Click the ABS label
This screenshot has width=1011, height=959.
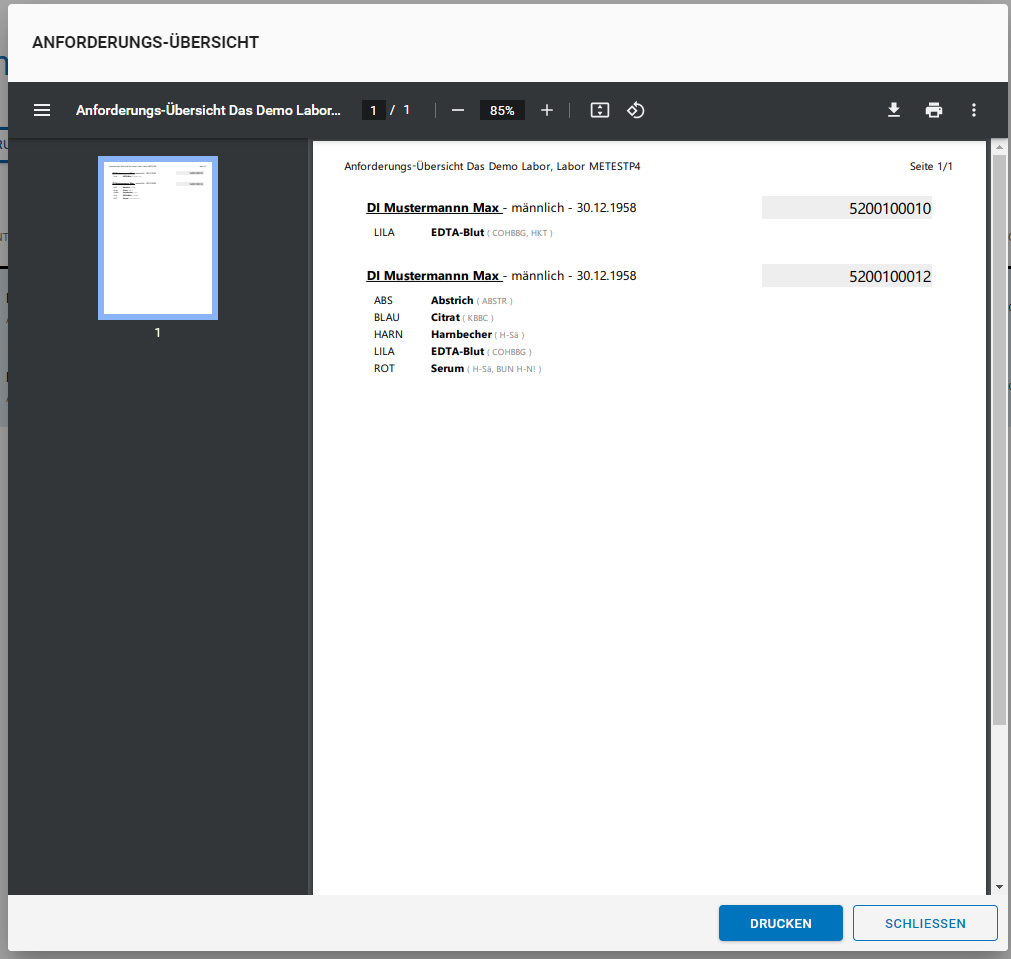pyautogui.click(x=383, y=301)
